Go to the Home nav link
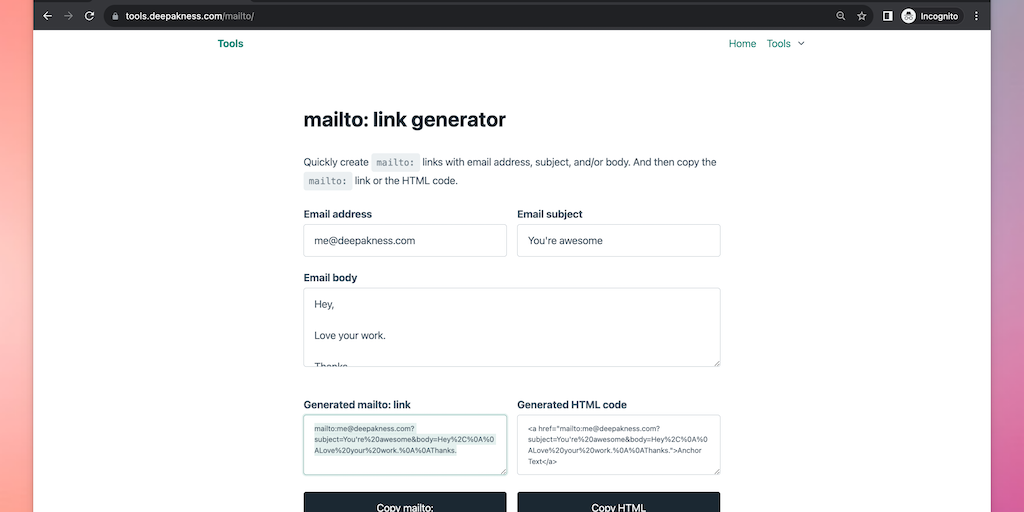This screenshot has width=1024, height=512. 742,44
